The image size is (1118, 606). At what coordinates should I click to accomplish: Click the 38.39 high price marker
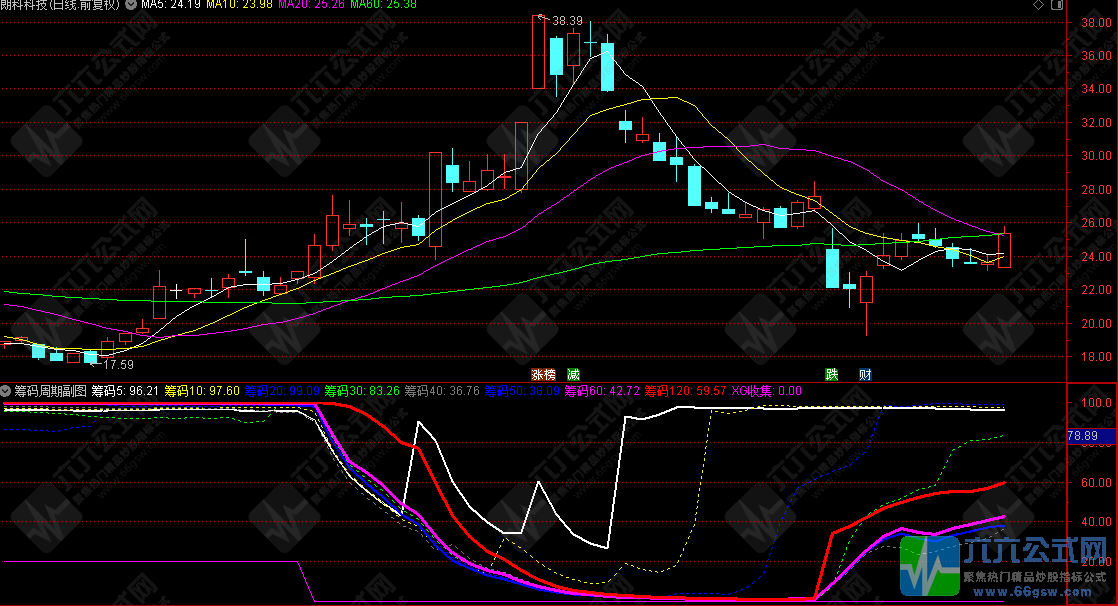566,20
